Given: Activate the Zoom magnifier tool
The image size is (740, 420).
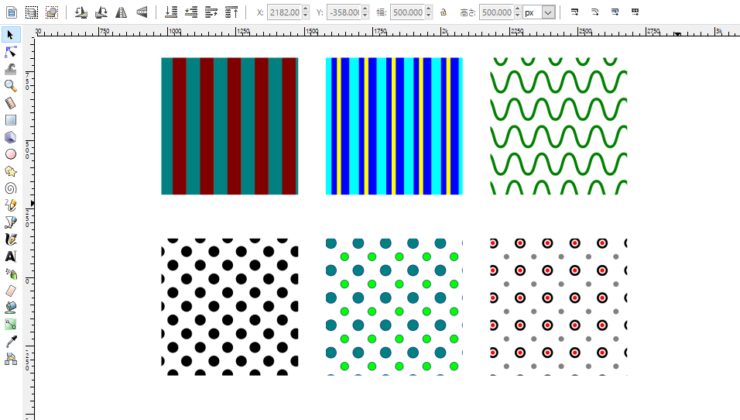Looking at the screenshot, I should click(x=11, y=86).
